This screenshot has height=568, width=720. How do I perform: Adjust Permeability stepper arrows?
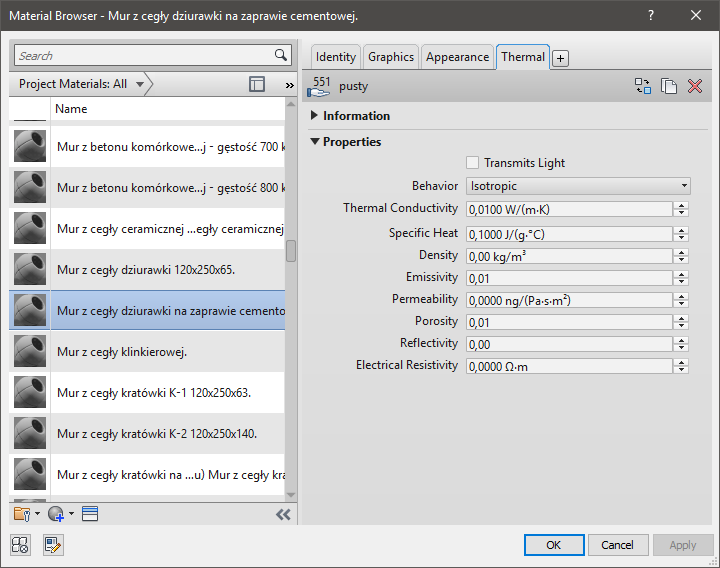[x=681, y=300]
